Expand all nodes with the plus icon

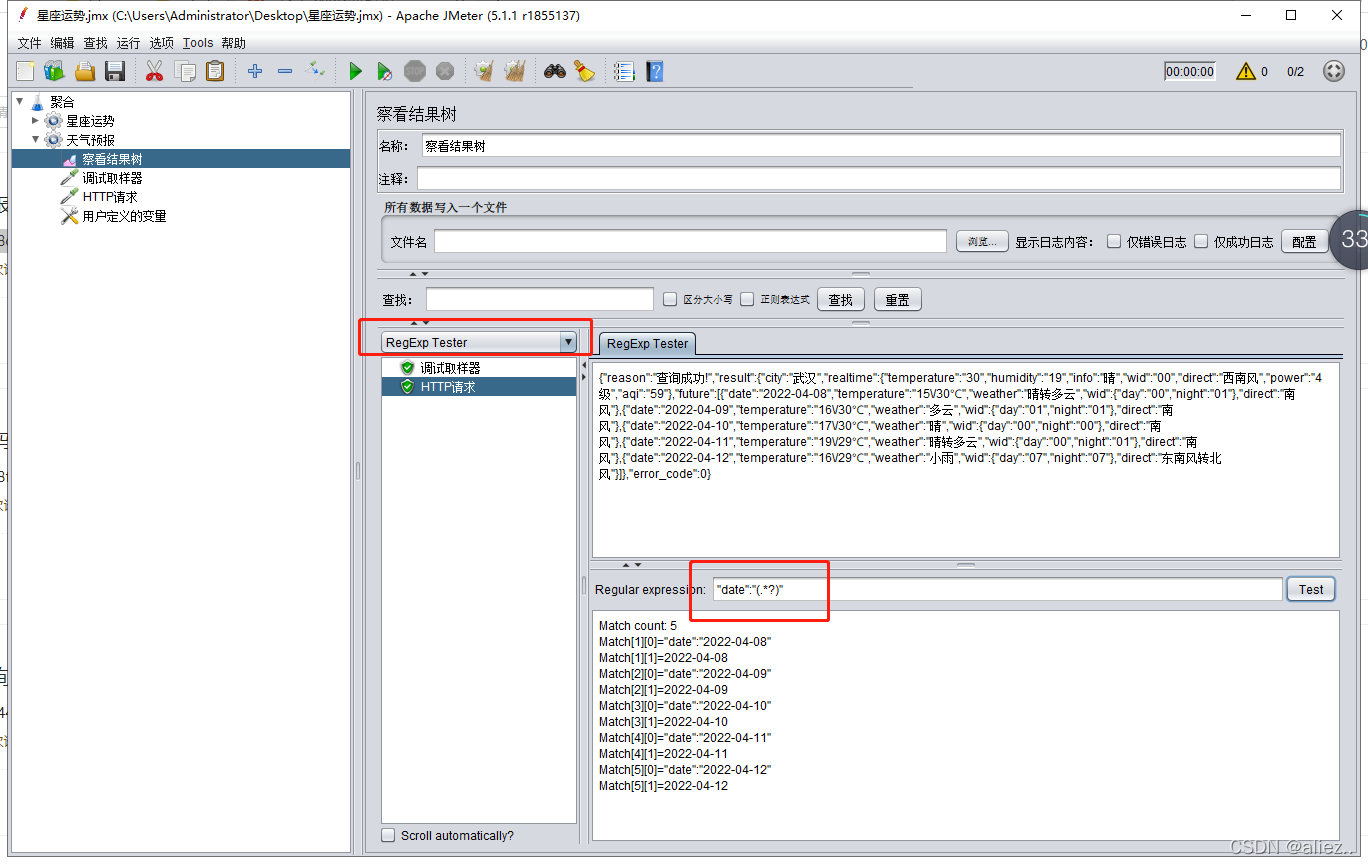point(255,71)
